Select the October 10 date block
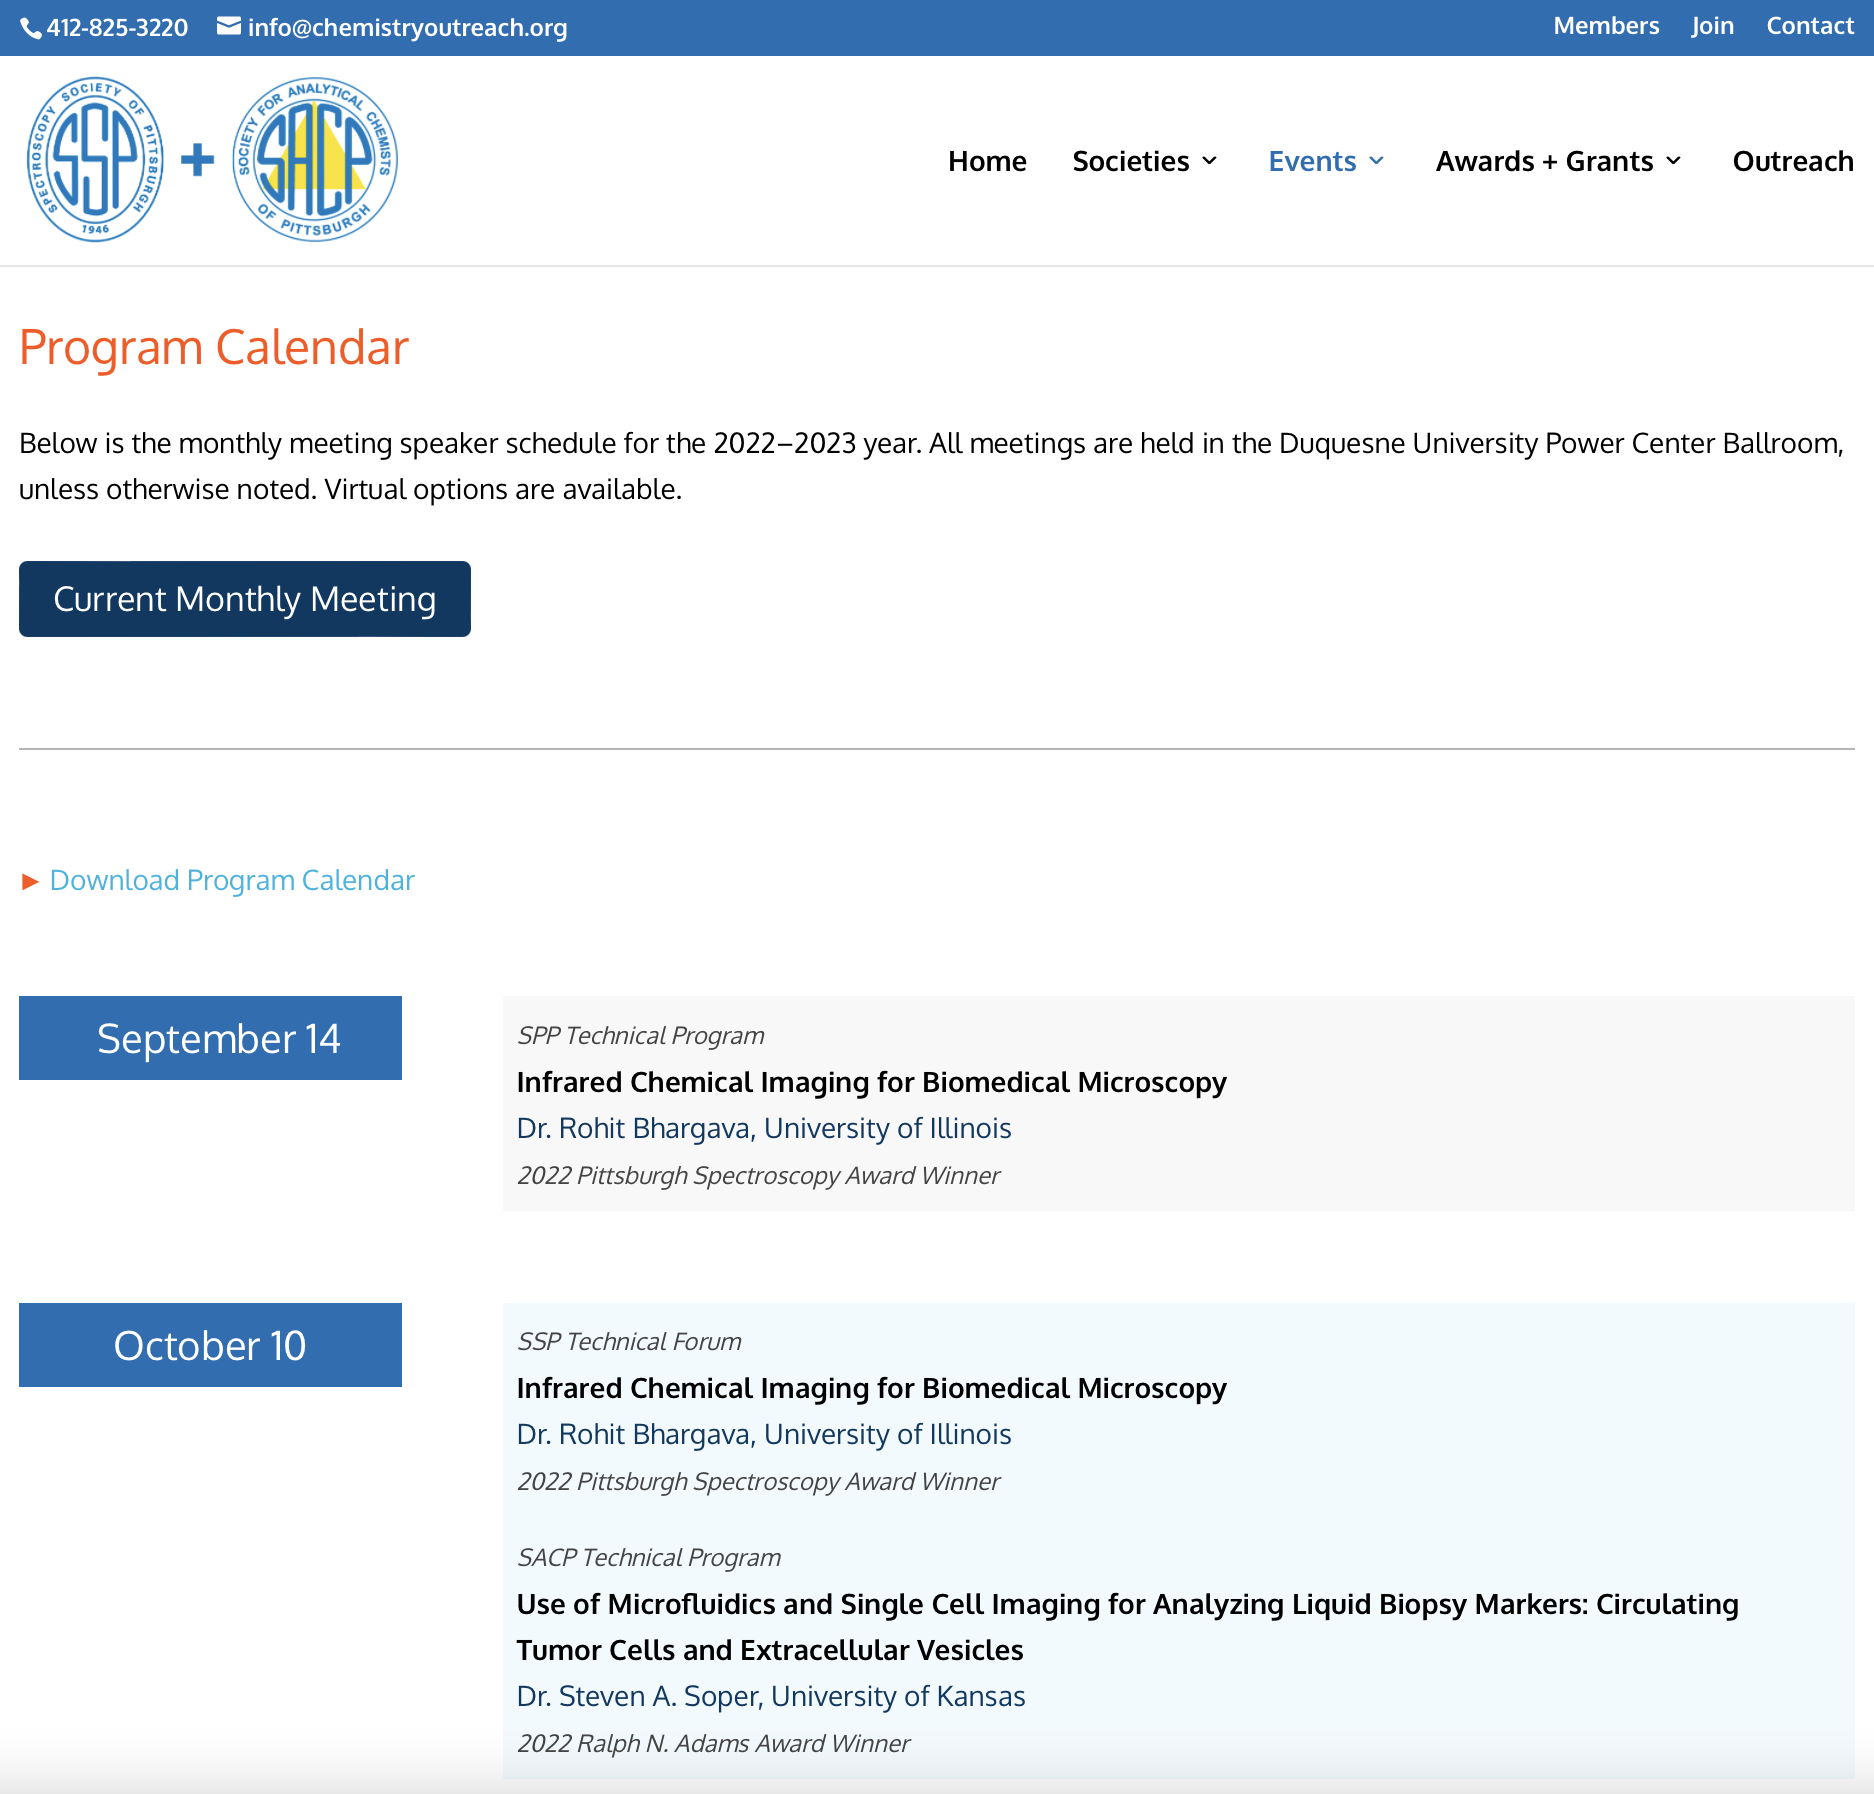The width and height of the screenshot is (1874, 1794). click(210, 1345)
